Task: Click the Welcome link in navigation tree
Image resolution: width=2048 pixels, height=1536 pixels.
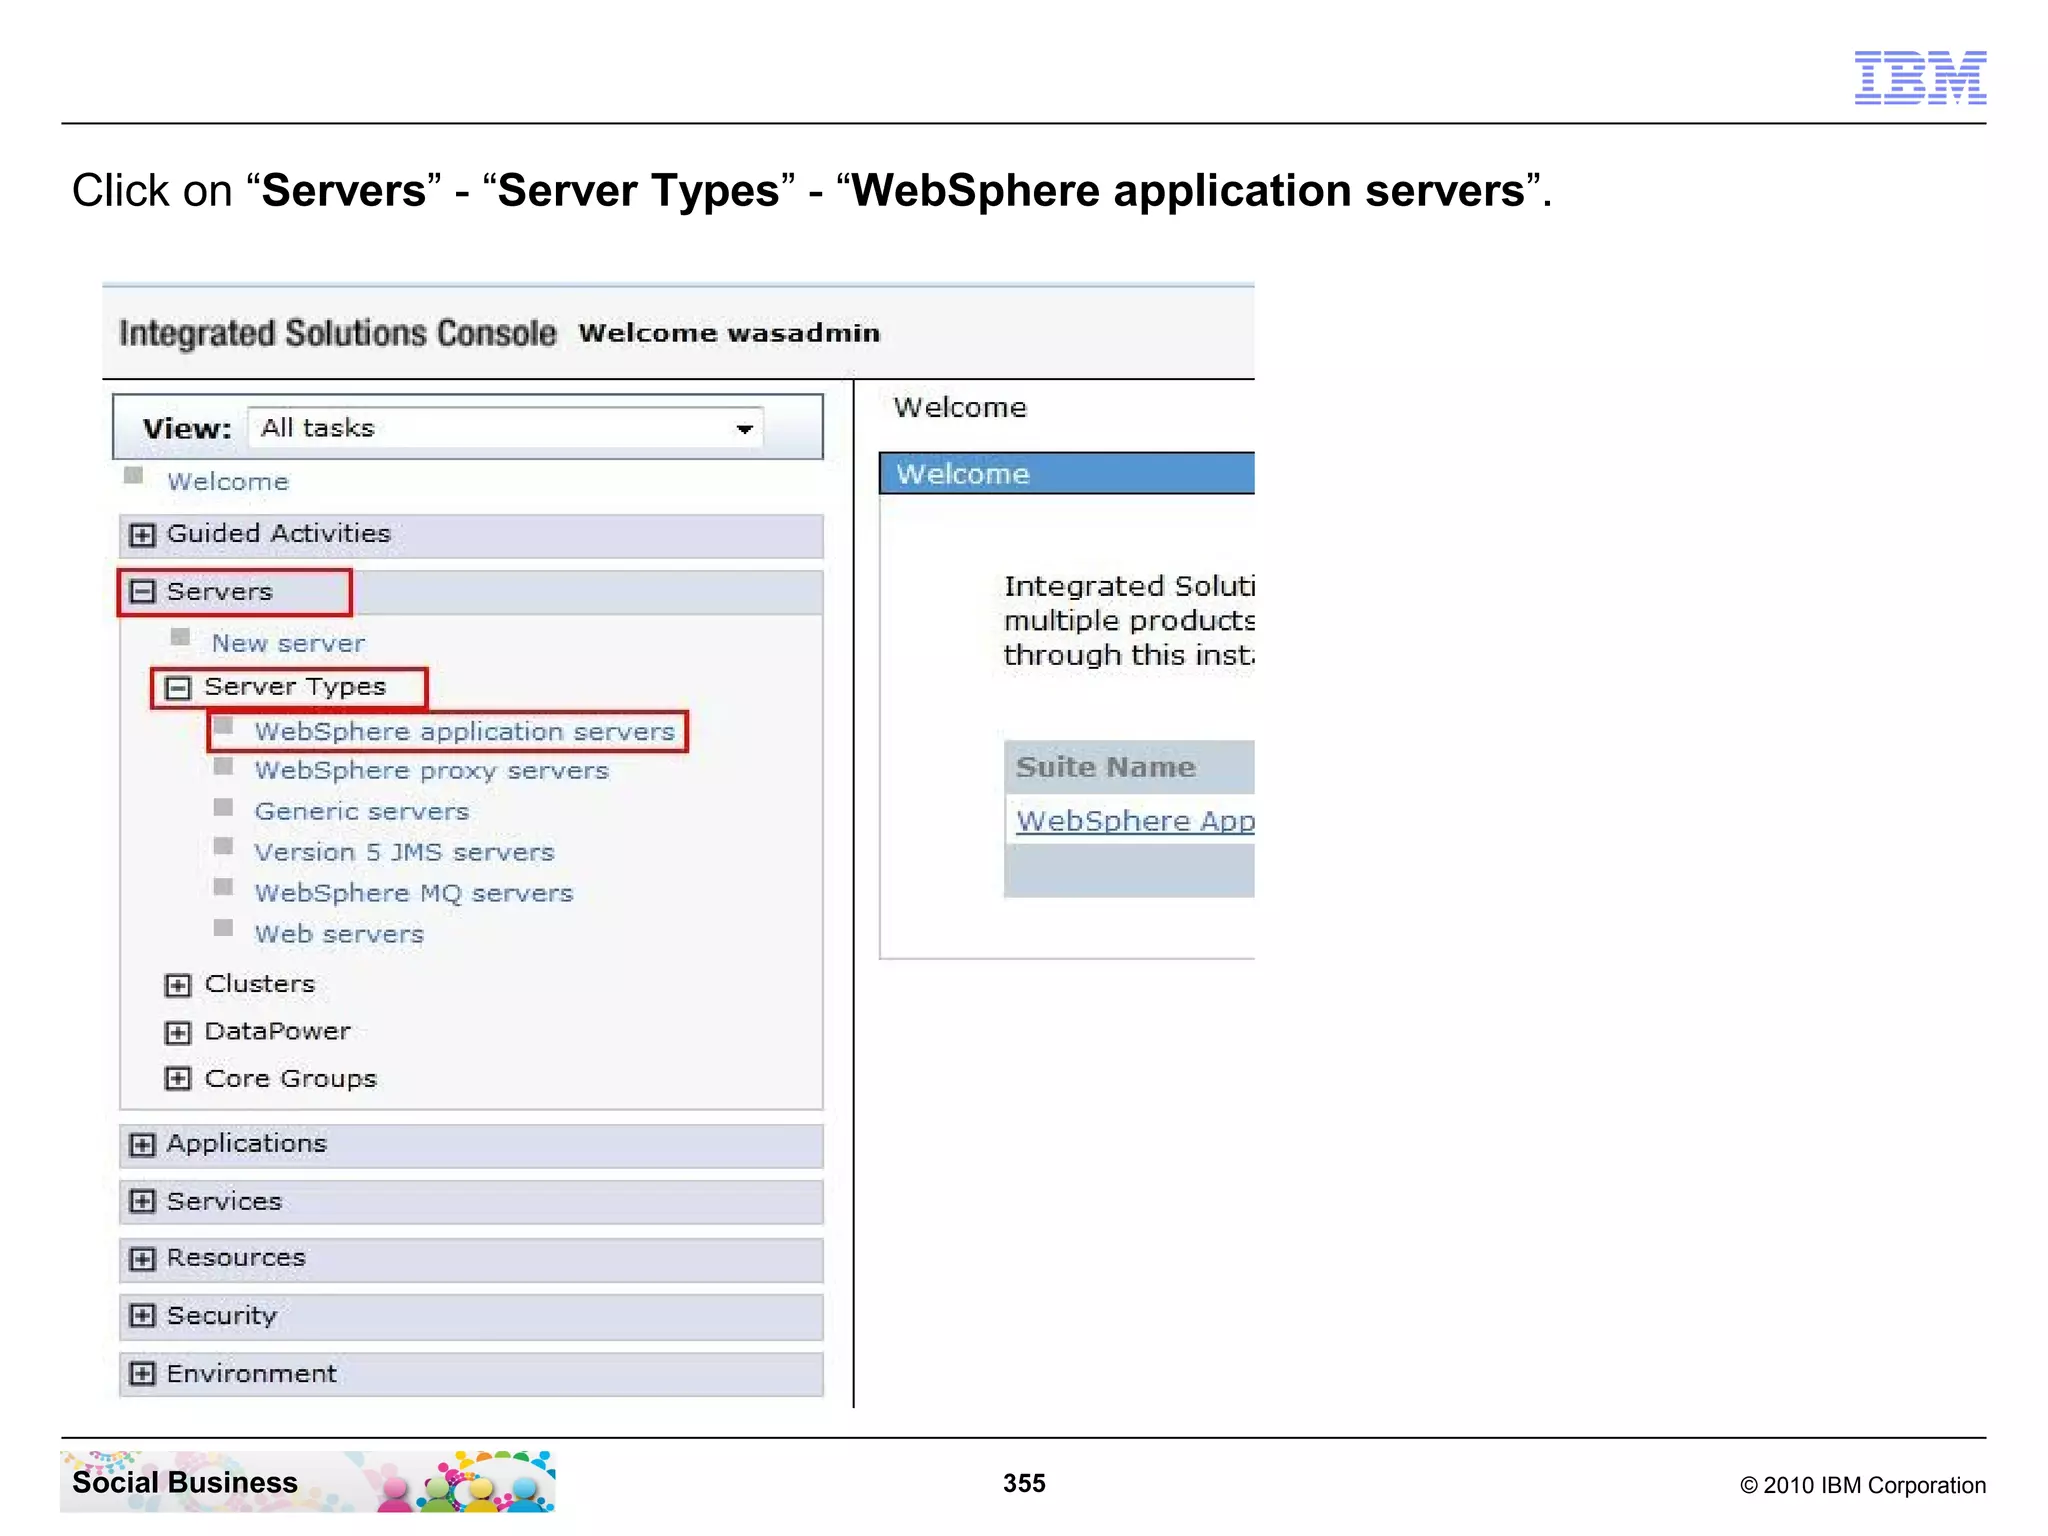Action: point(228,482)
